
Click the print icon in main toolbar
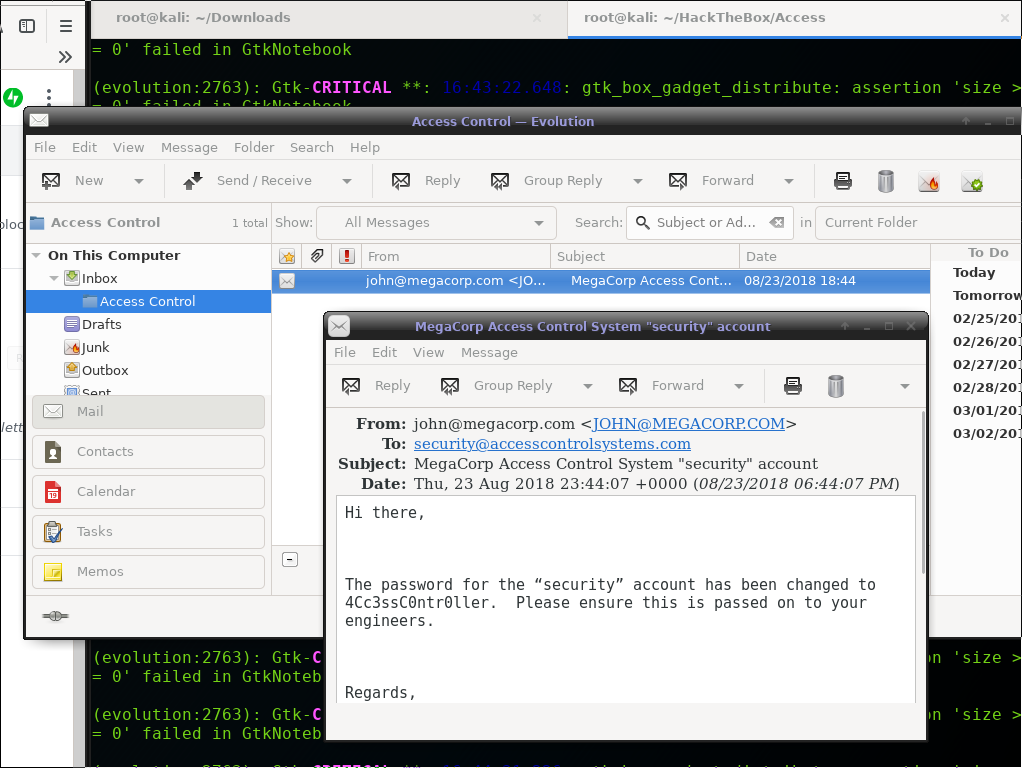pos(843,181)
